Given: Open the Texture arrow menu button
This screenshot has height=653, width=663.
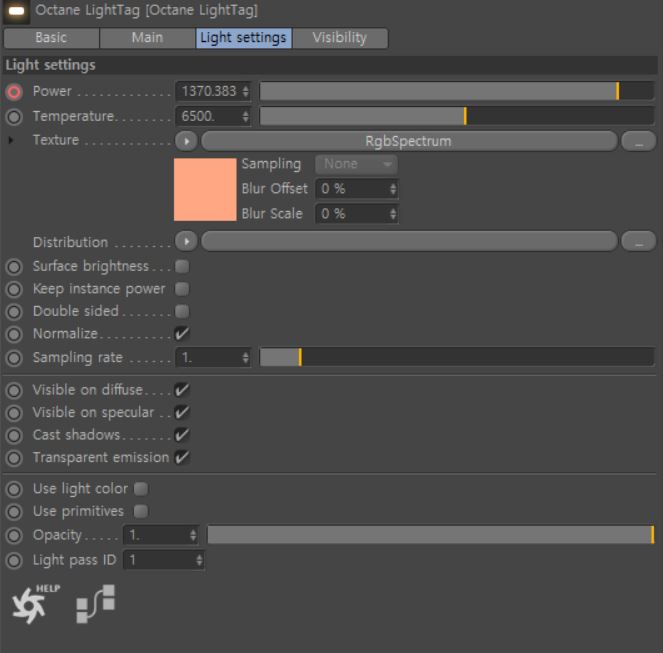Looking at the screenshot, I should (186, 141).
